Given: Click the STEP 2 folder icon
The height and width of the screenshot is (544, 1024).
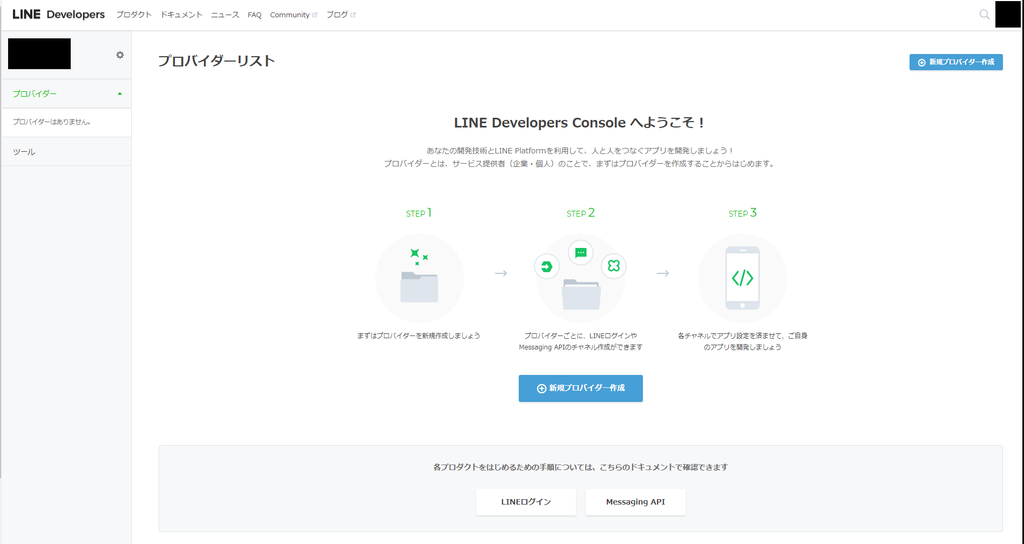Looking at the screenshot, I should point(581,294).
